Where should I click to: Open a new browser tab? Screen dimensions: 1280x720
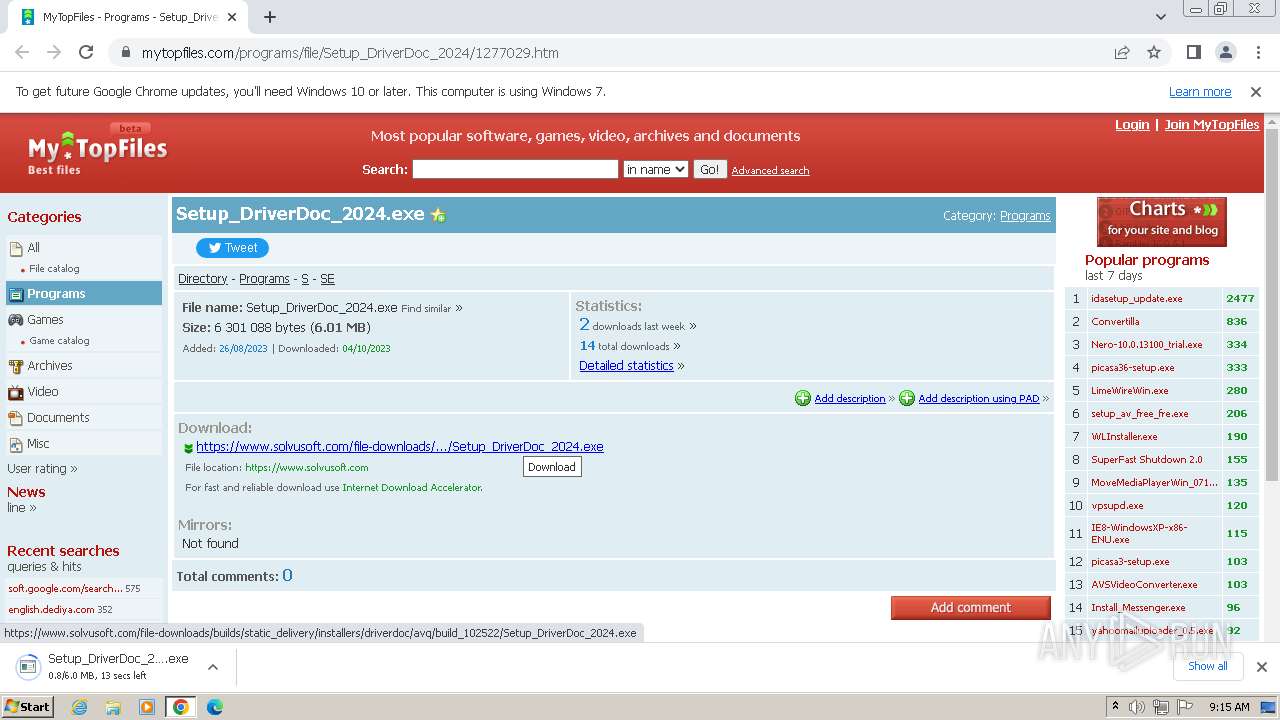270,17
